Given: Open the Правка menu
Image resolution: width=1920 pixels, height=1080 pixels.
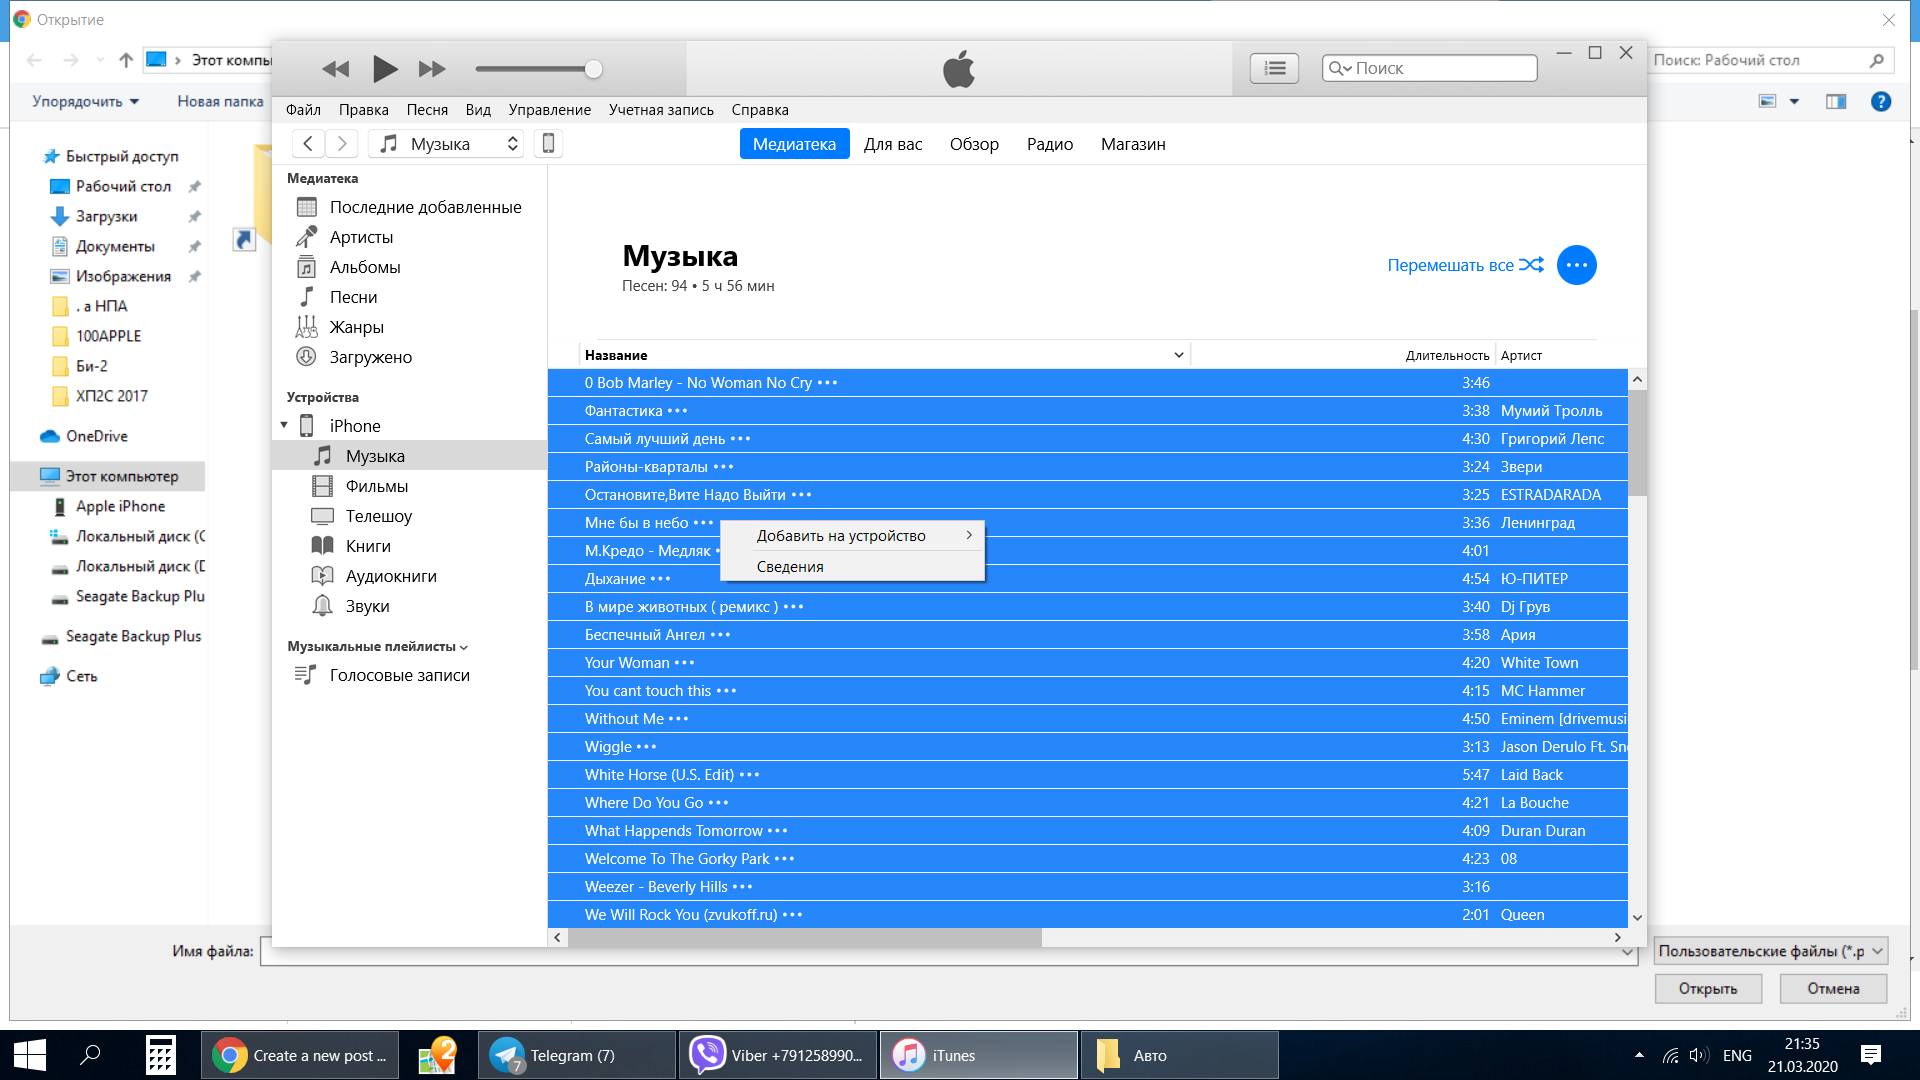Looking at the screenshot, I should click(x=363, y=110).
